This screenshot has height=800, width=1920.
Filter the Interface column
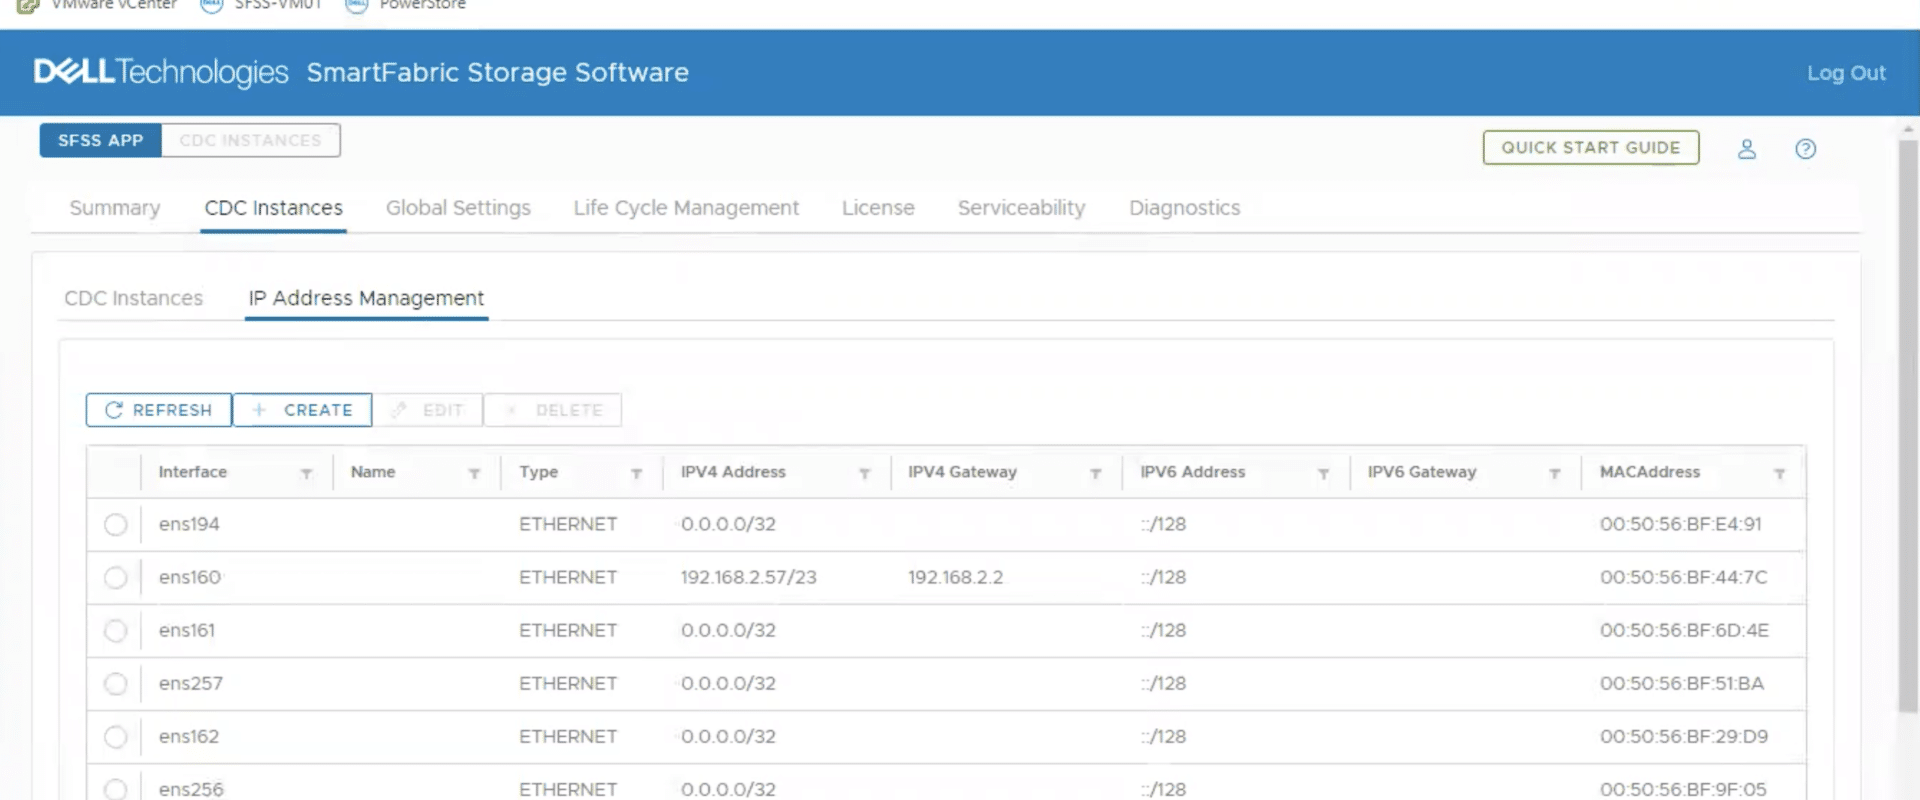pyautogui.click(x=307, y=473)
